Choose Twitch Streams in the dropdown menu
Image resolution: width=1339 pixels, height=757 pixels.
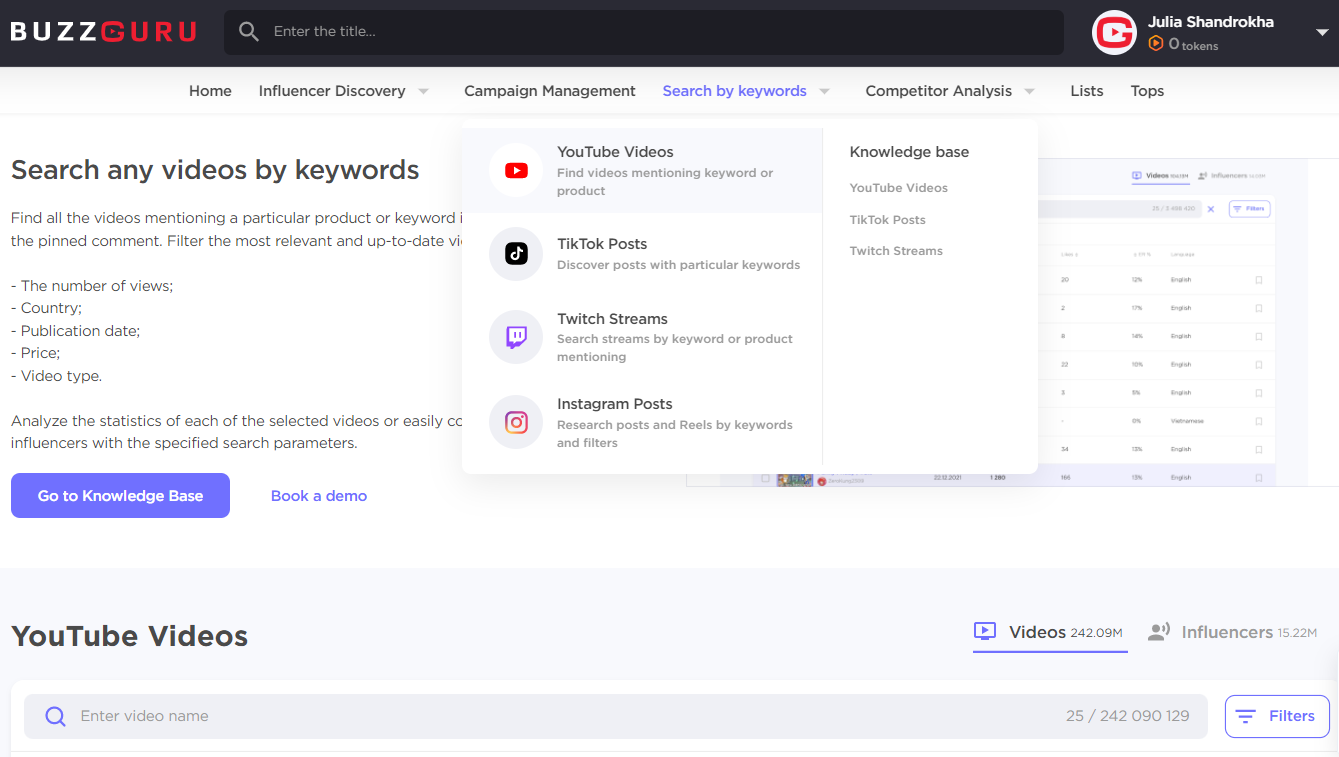pyautogui.click(x=642, y=337)
